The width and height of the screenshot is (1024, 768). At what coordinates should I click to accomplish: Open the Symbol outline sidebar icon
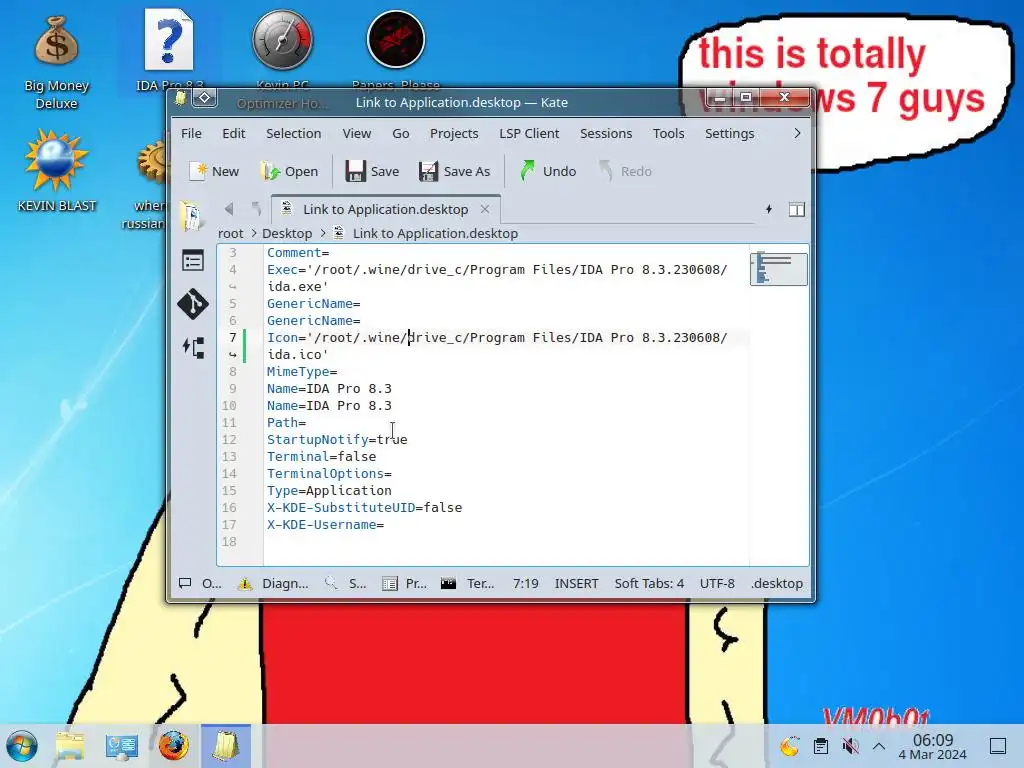[x=193, y=261]
